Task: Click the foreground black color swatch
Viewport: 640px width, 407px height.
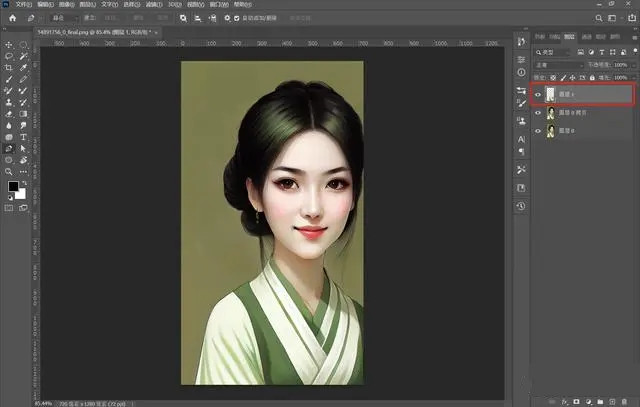Action: (13, 186)
